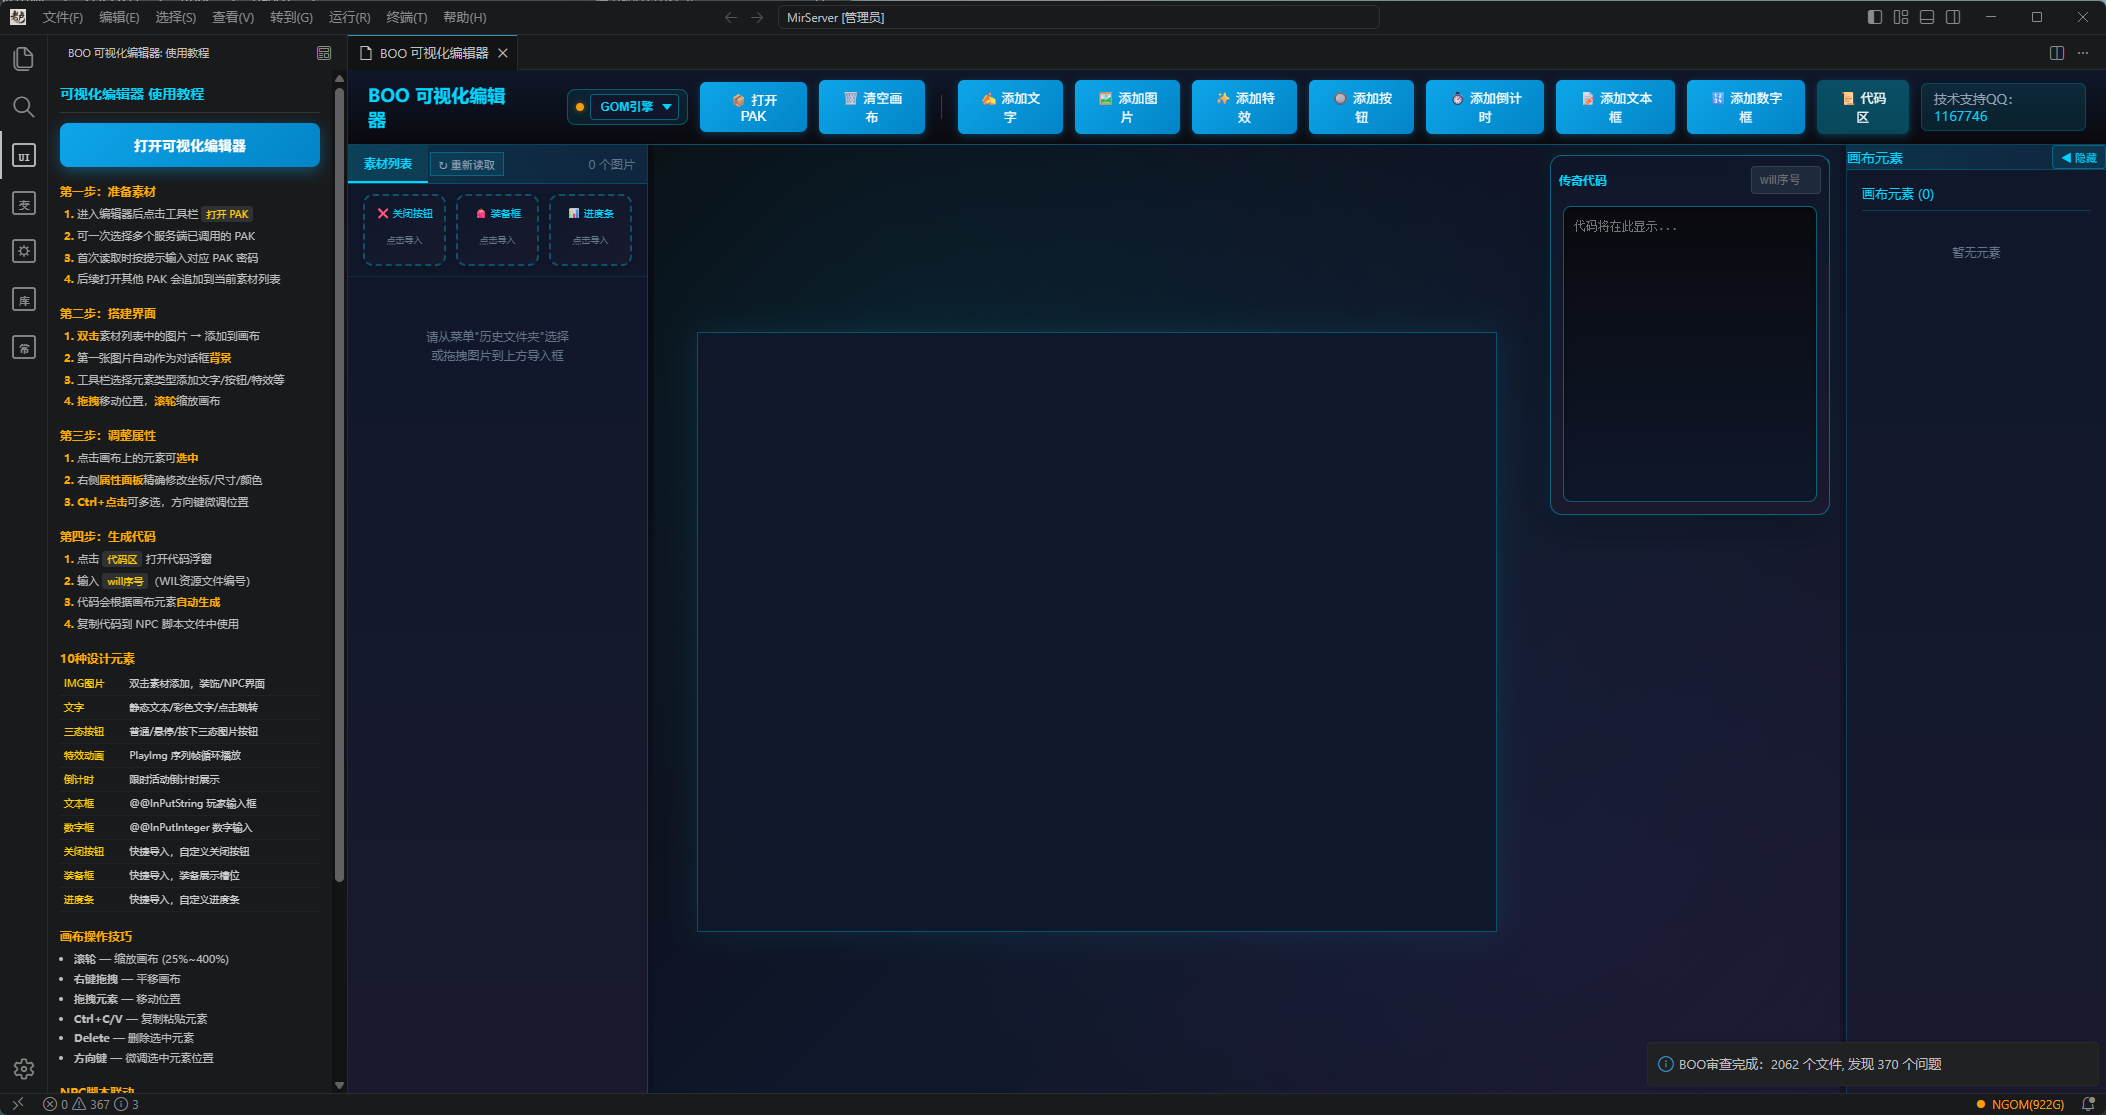Go back using the title bar arrow
This screenshot has height=1115, width=2106.
pyautogui.click(x=731, y=17)
